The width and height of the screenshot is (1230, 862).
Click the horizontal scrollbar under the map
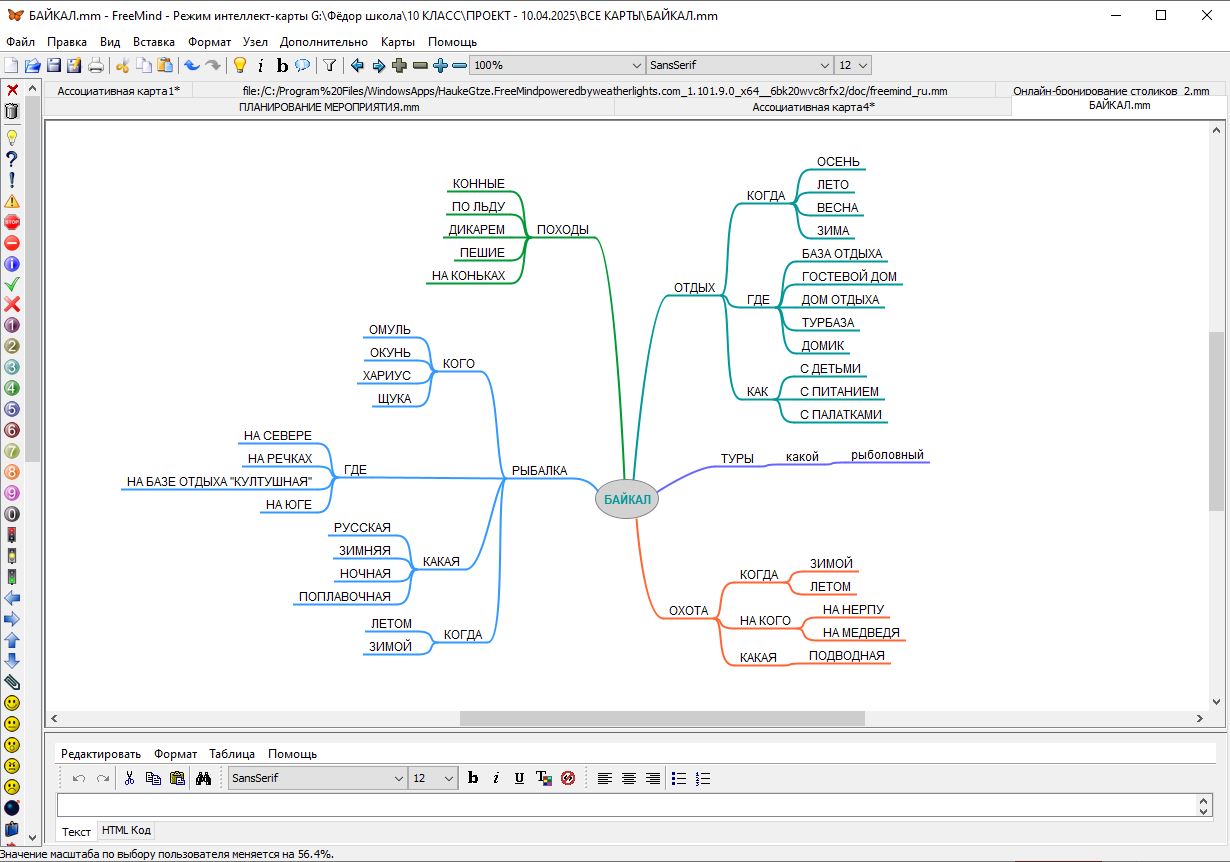pyautogui.click(x=661, y=718)
